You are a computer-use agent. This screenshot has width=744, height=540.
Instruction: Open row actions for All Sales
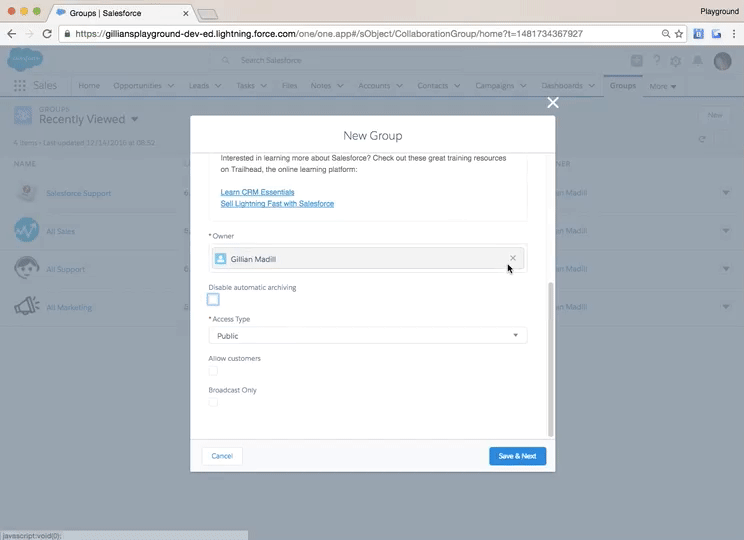click(725, 231)
